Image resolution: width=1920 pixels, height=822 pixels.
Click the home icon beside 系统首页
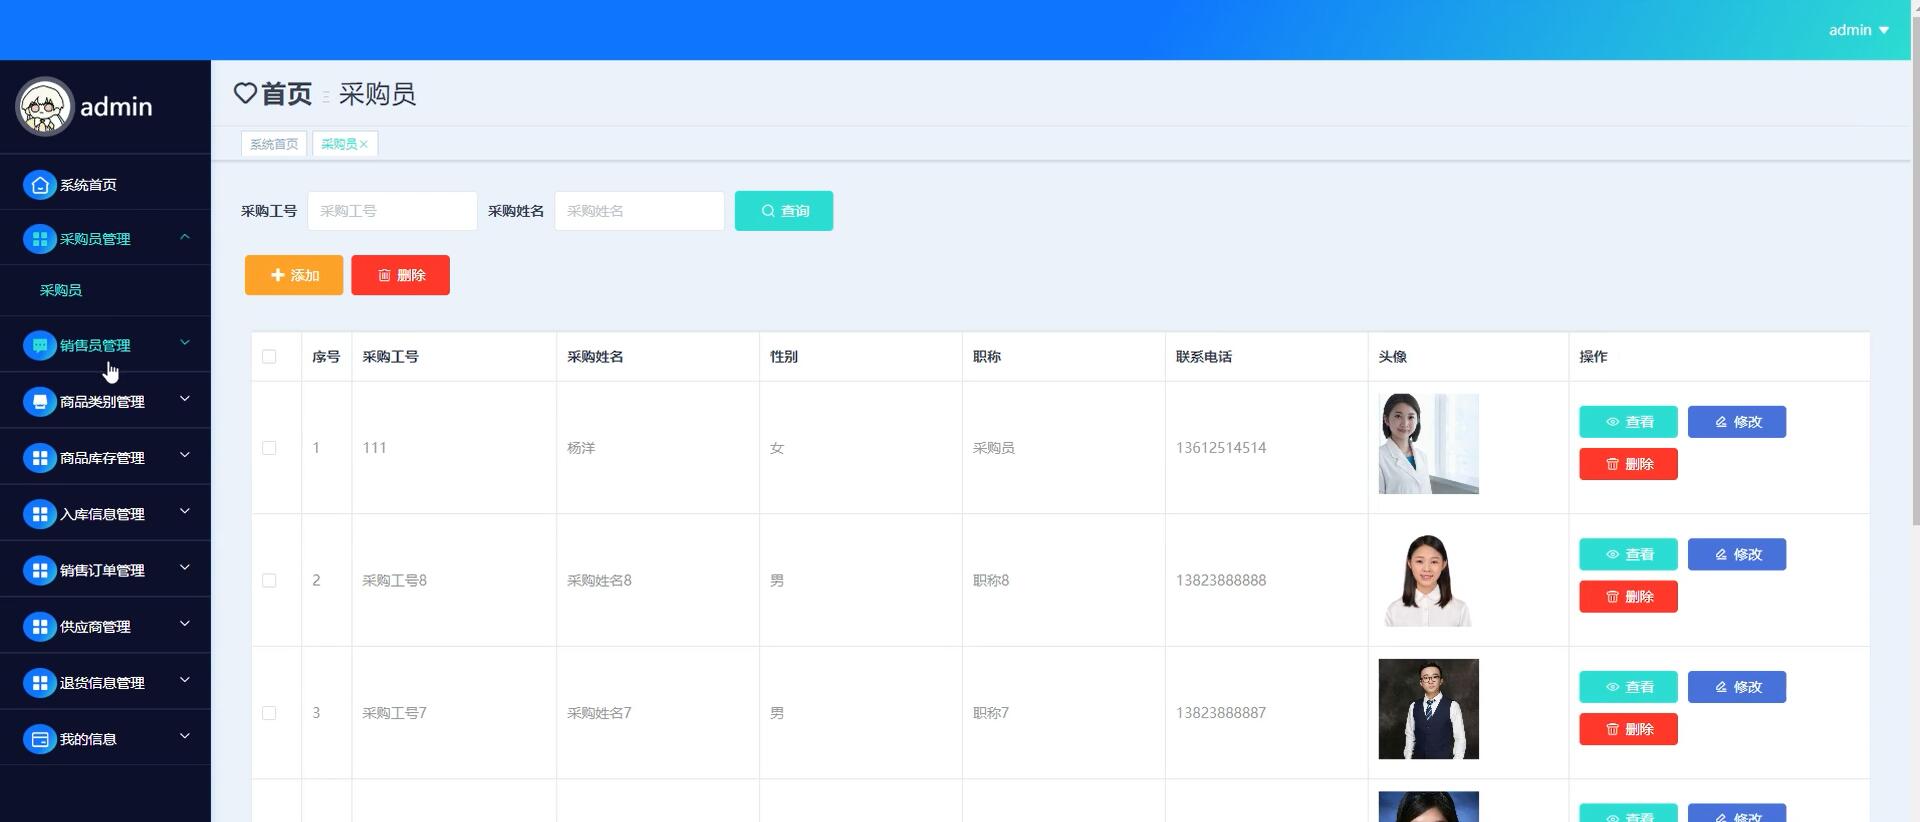39,185
